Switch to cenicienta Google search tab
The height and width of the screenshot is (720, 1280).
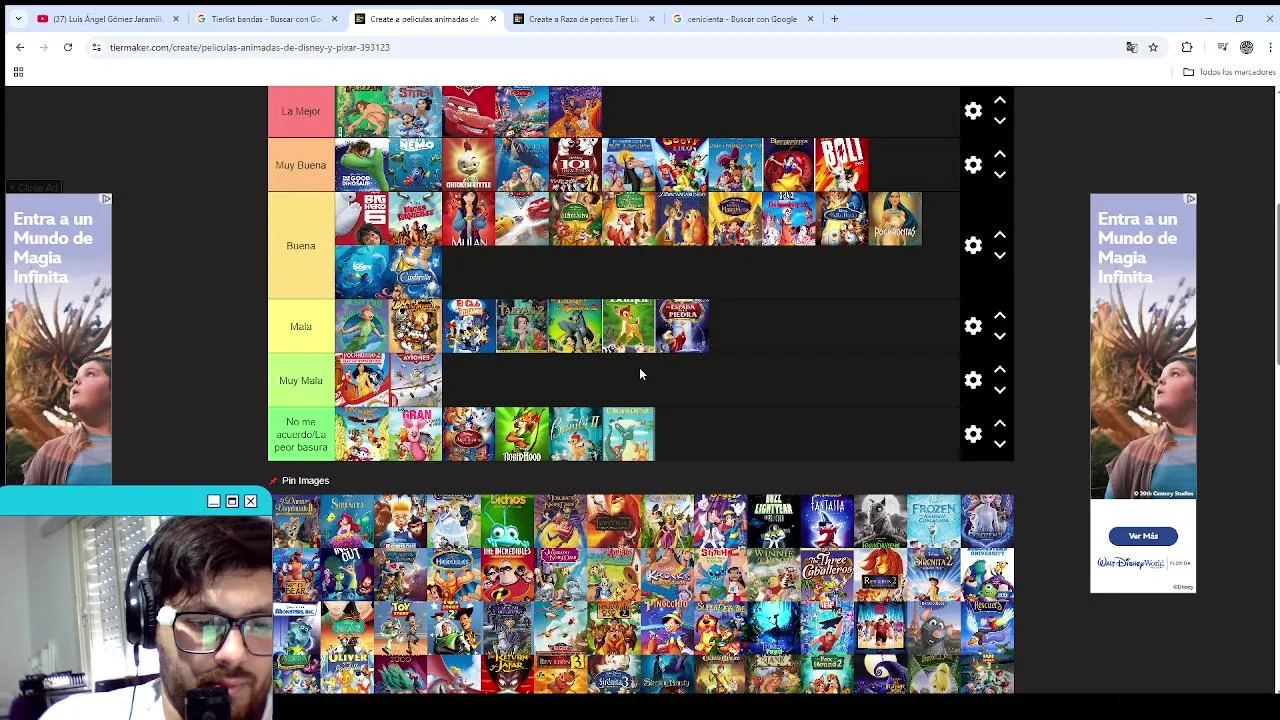[x=741, y=19]
